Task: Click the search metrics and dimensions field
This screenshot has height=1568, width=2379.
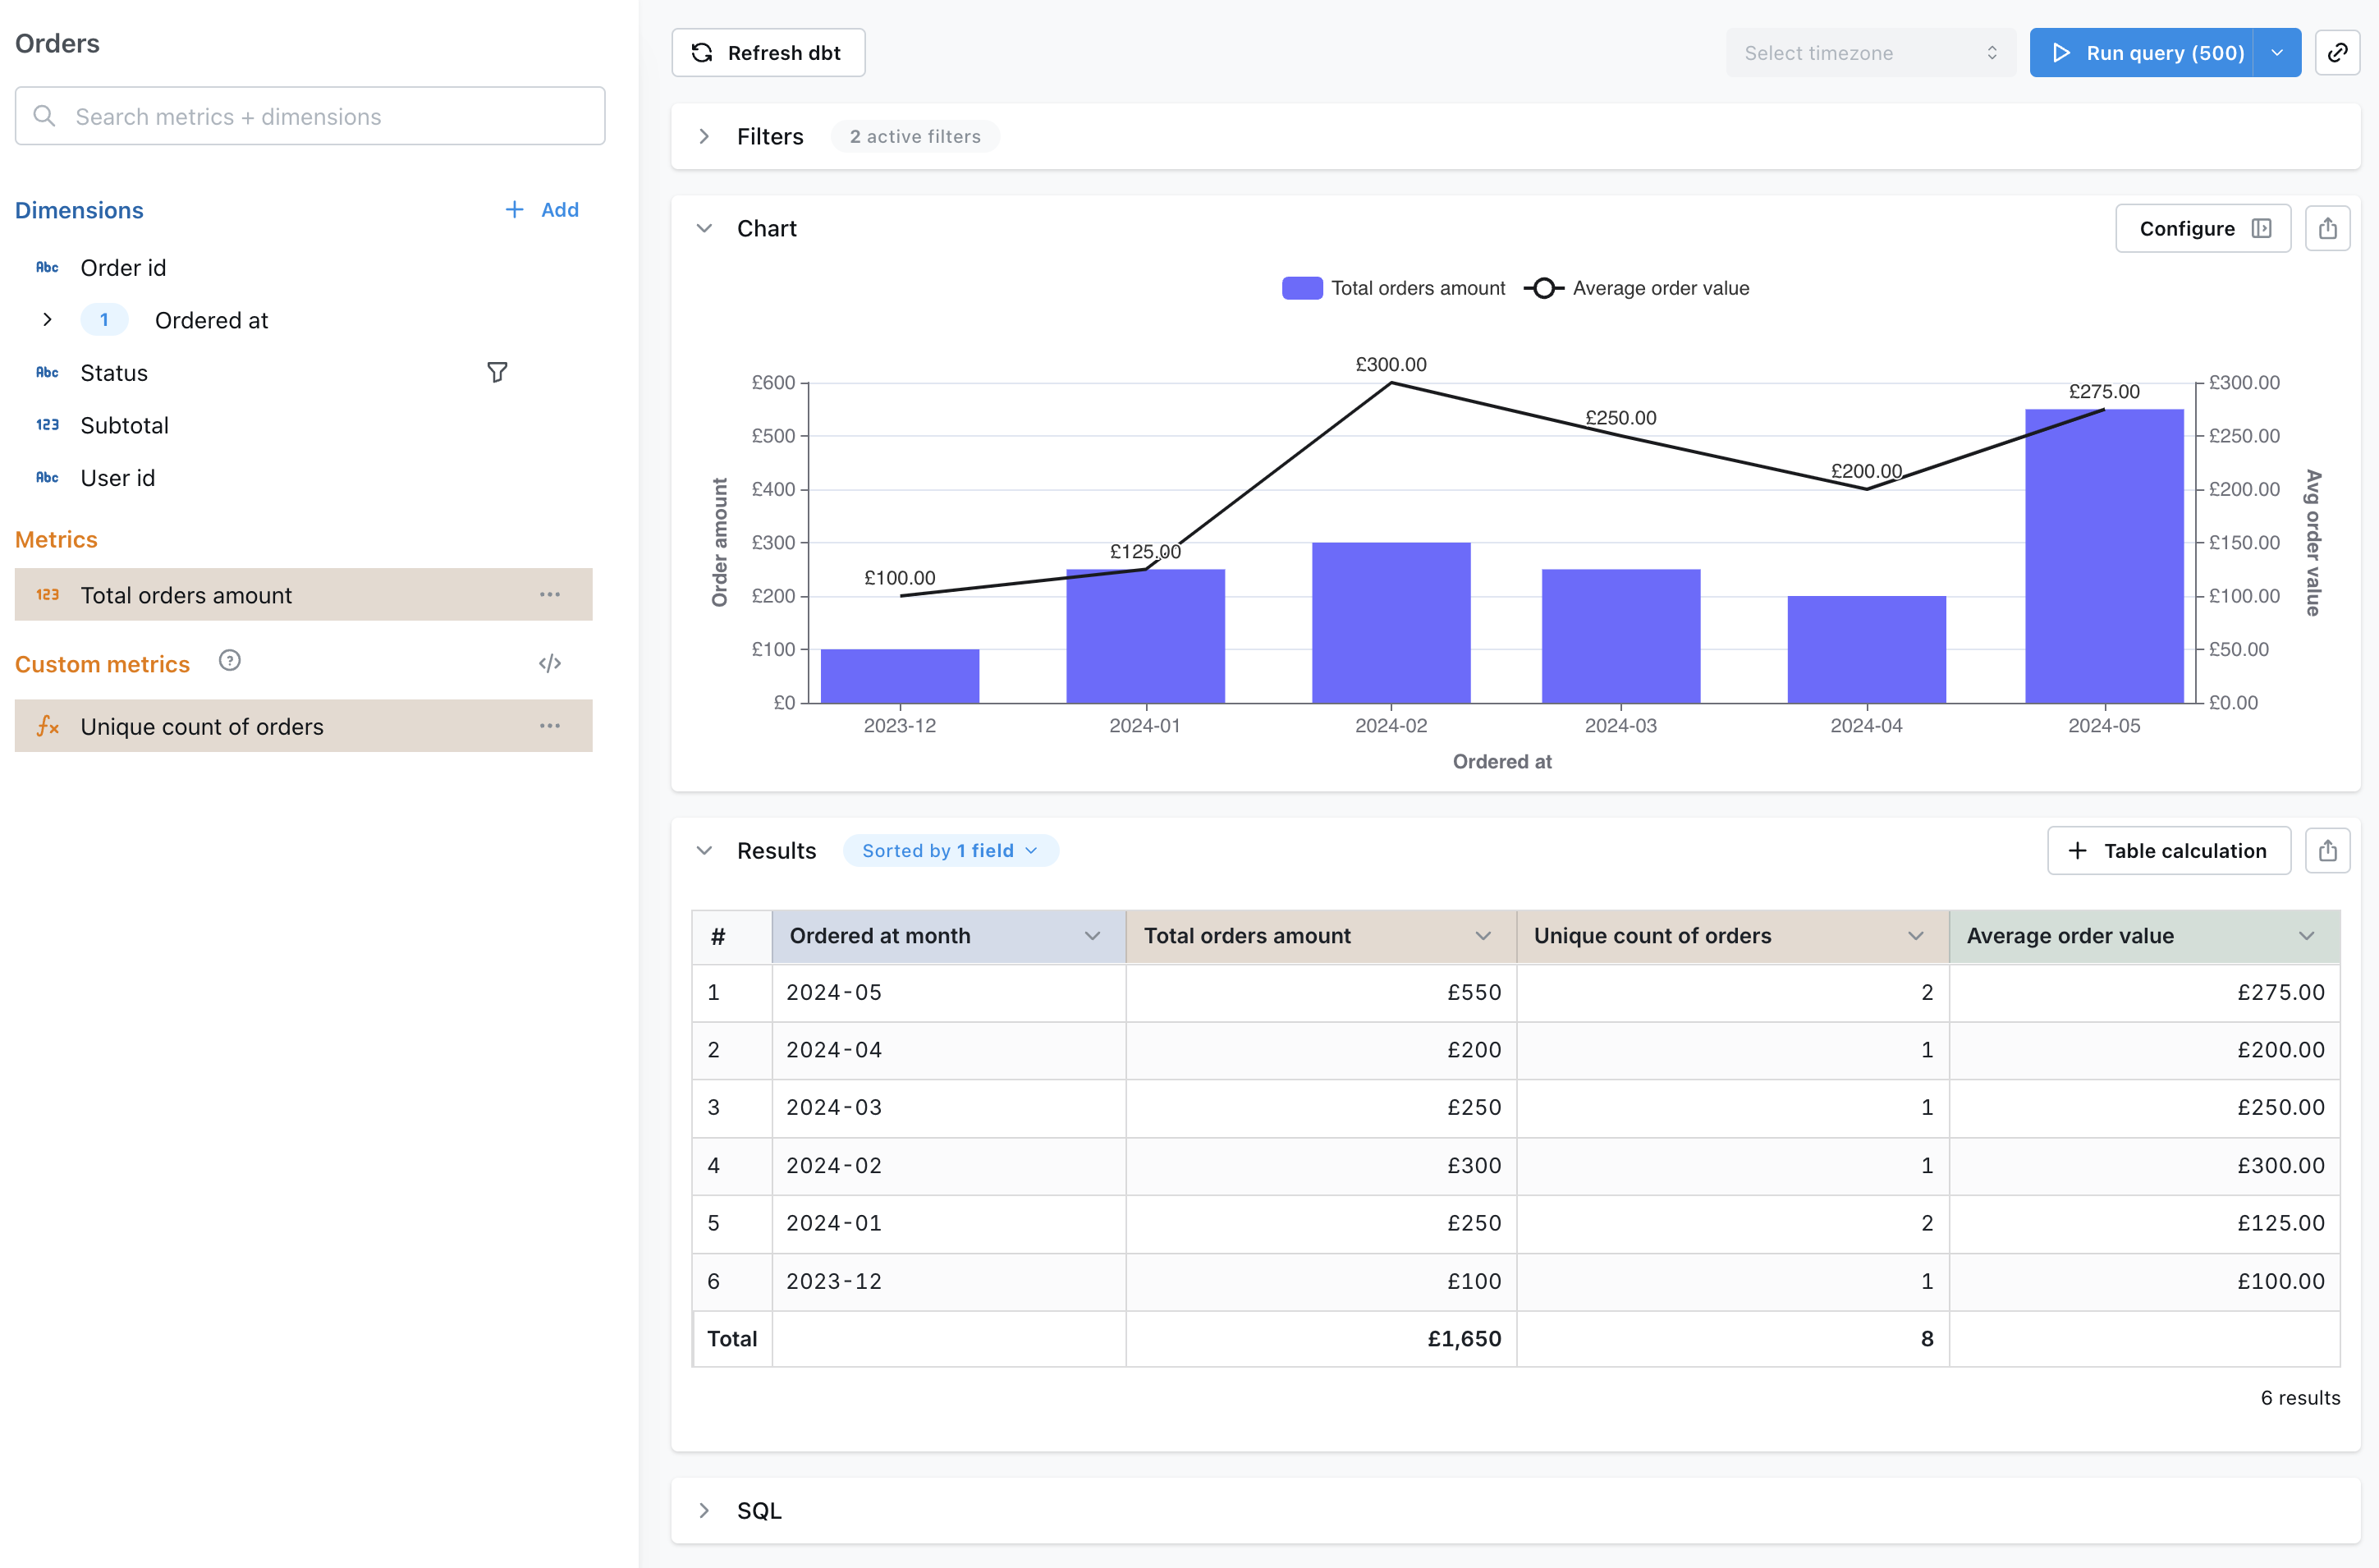Action: click(x=310, y=116)
